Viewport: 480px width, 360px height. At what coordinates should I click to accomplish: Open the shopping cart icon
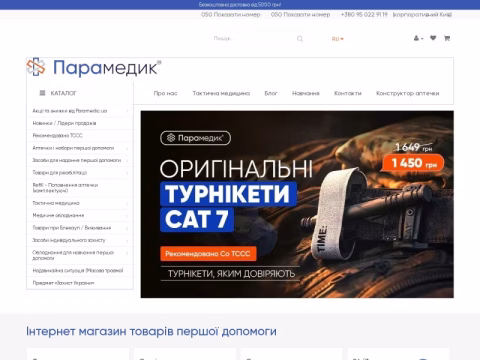click(x=447, y=38)
